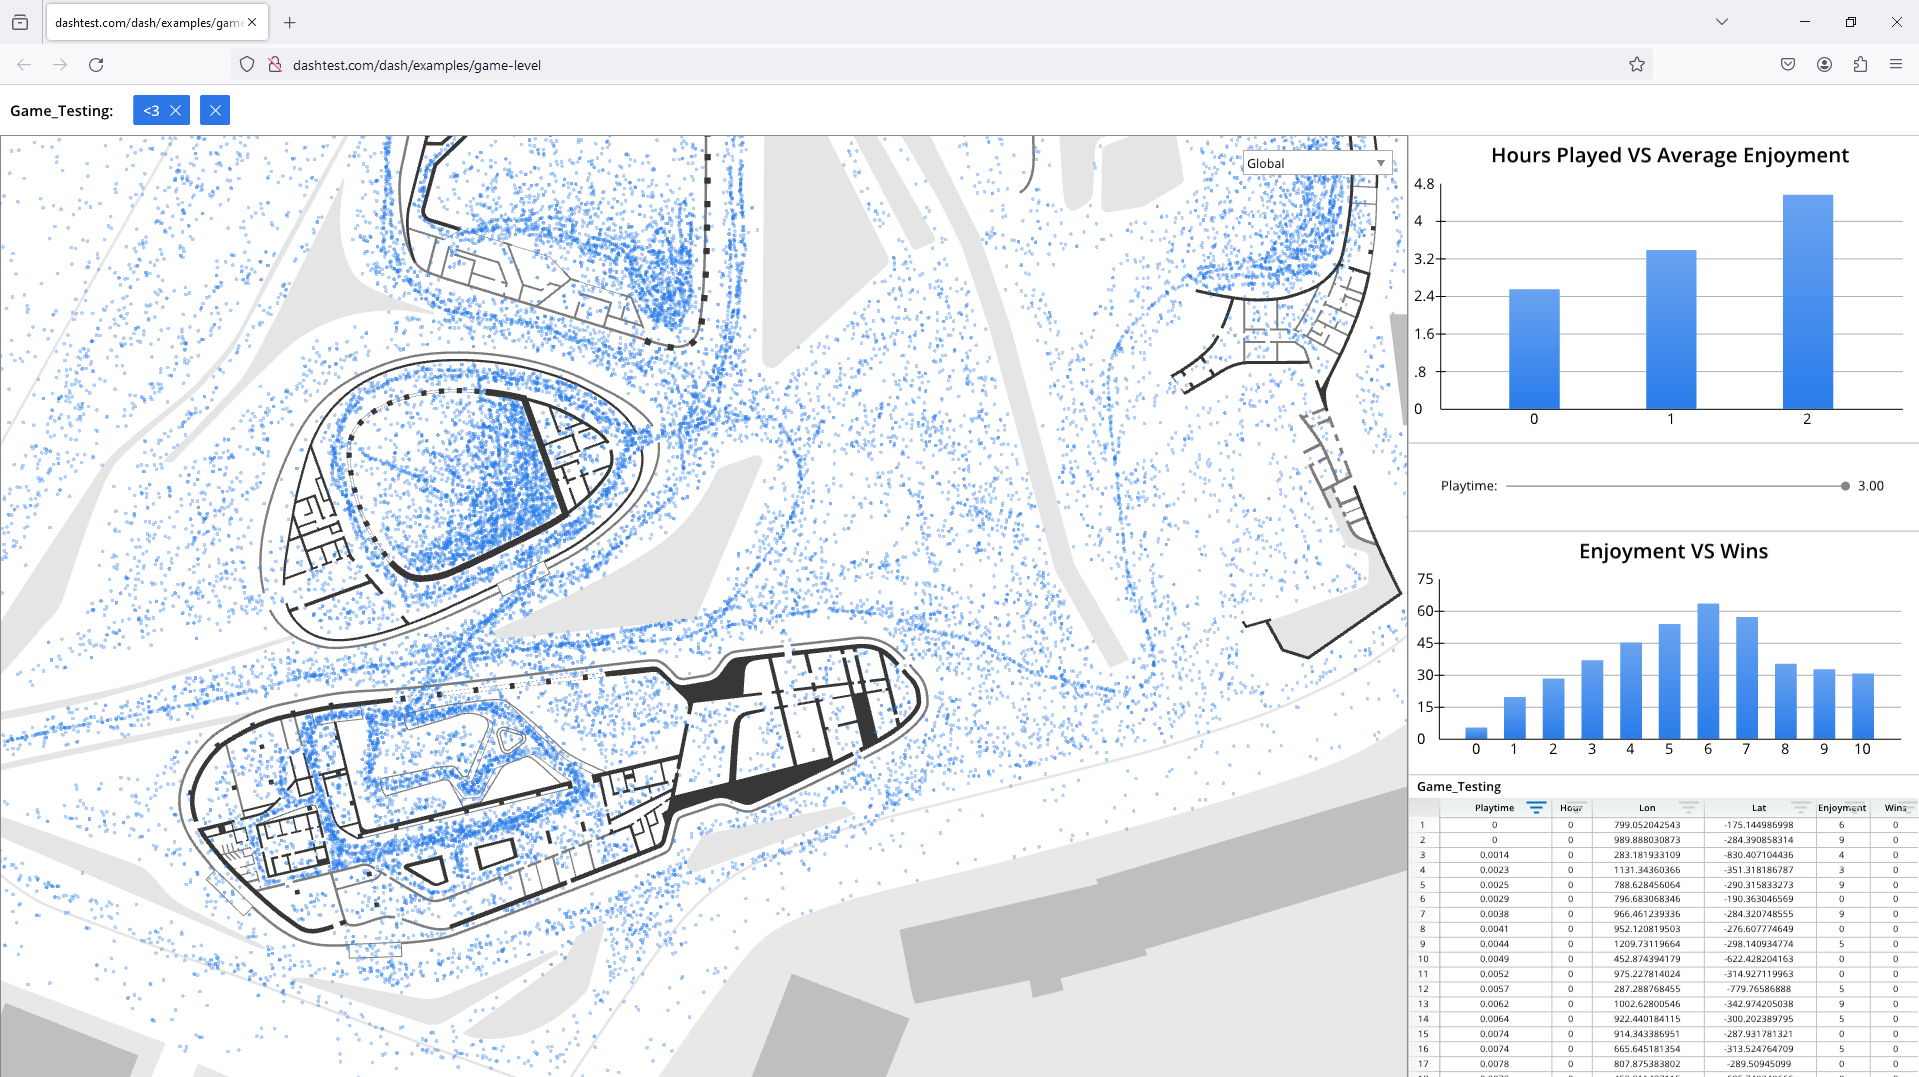
Task: Open the Pocket save icon
Action: coord(1788,64)
